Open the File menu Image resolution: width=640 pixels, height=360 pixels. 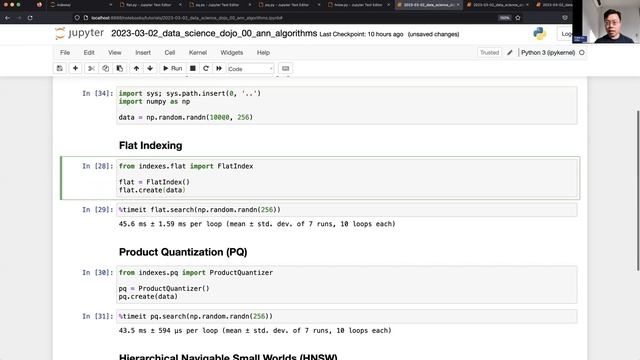65,53
